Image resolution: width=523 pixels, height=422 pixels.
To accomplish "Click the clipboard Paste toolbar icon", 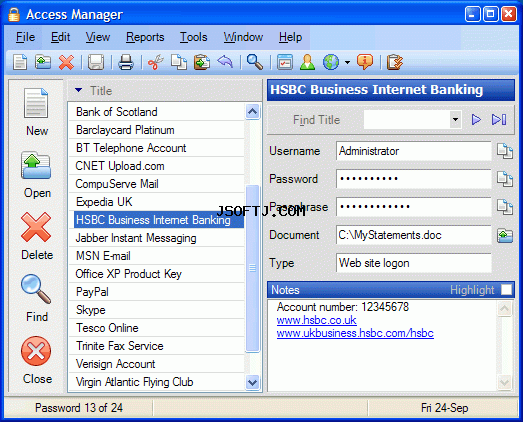I will pyautogui.click(x=202, y=62).
